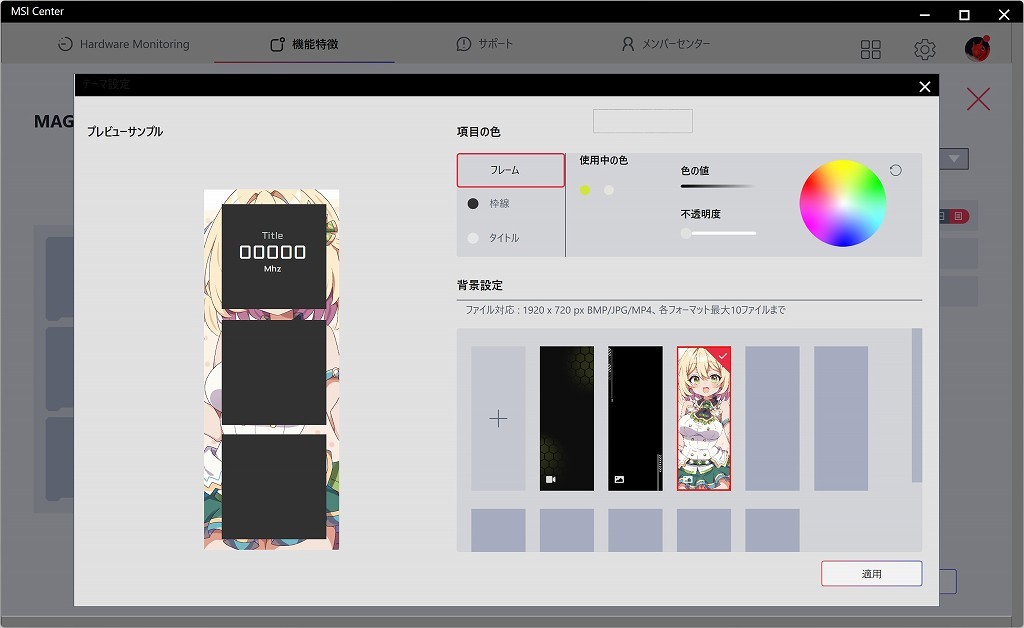Close the theme settings dialog
The width and height of the screenshot is (1024, 628).
925,87
